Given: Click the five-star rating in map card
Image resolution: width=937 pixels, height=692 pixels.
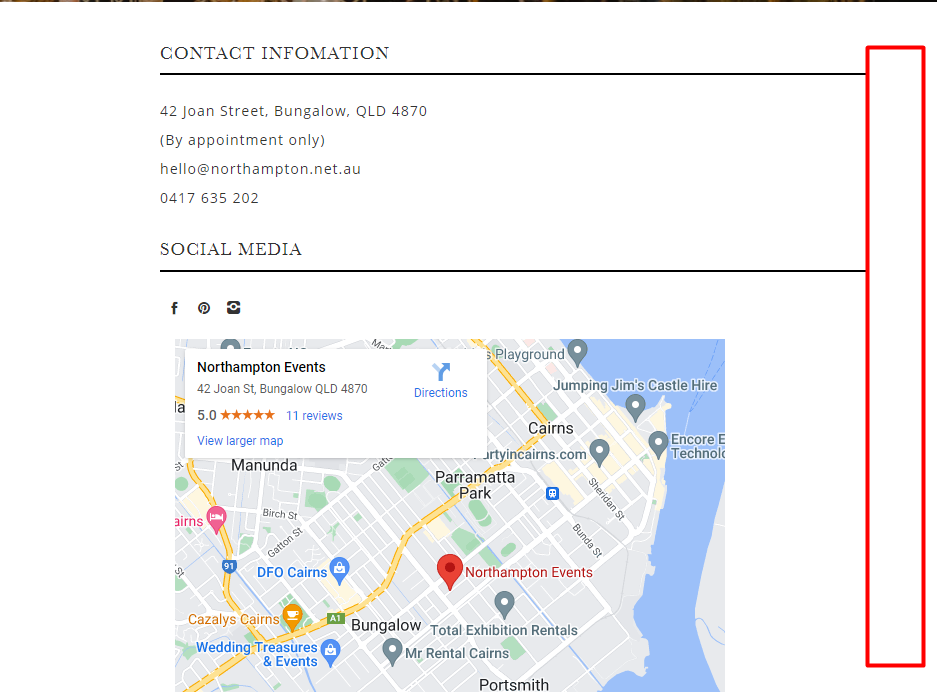Looking at the screenshot, I should [x=247, y=415].
